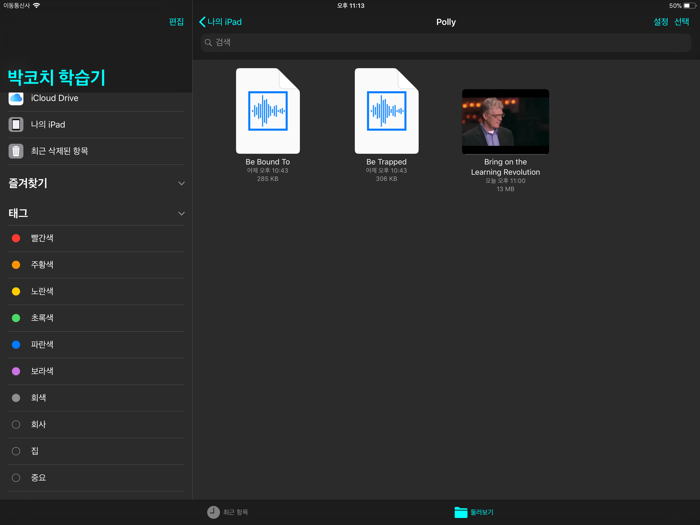Choose the 집 tag circle
The height and width of the screenshot is (525, 700).
click(16, 451)
